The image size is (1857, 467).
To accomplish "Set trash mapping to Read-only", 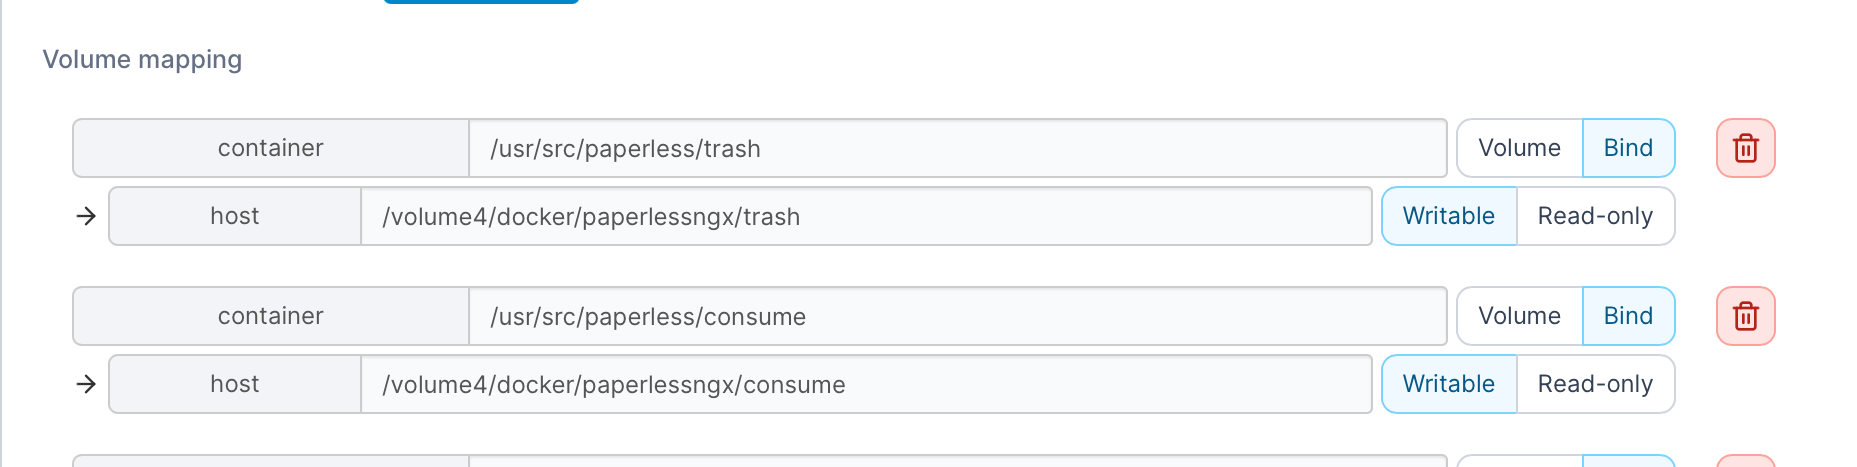I will [x=1595, y=216].
